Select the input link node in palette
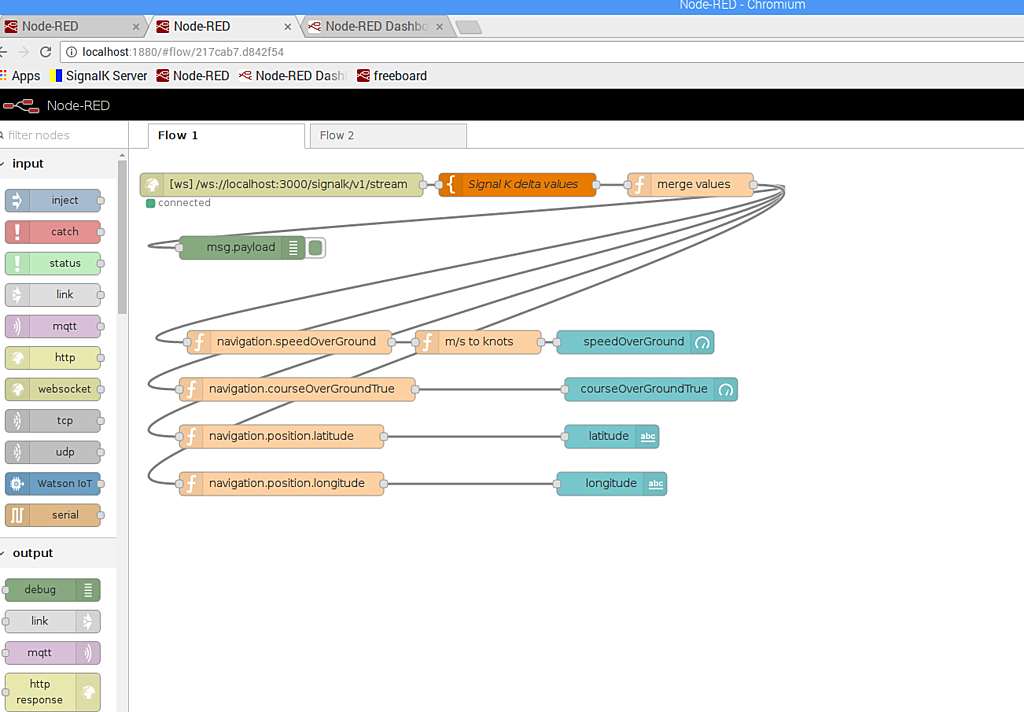This screenshot has height=712, width=1024. pos(53,295)
